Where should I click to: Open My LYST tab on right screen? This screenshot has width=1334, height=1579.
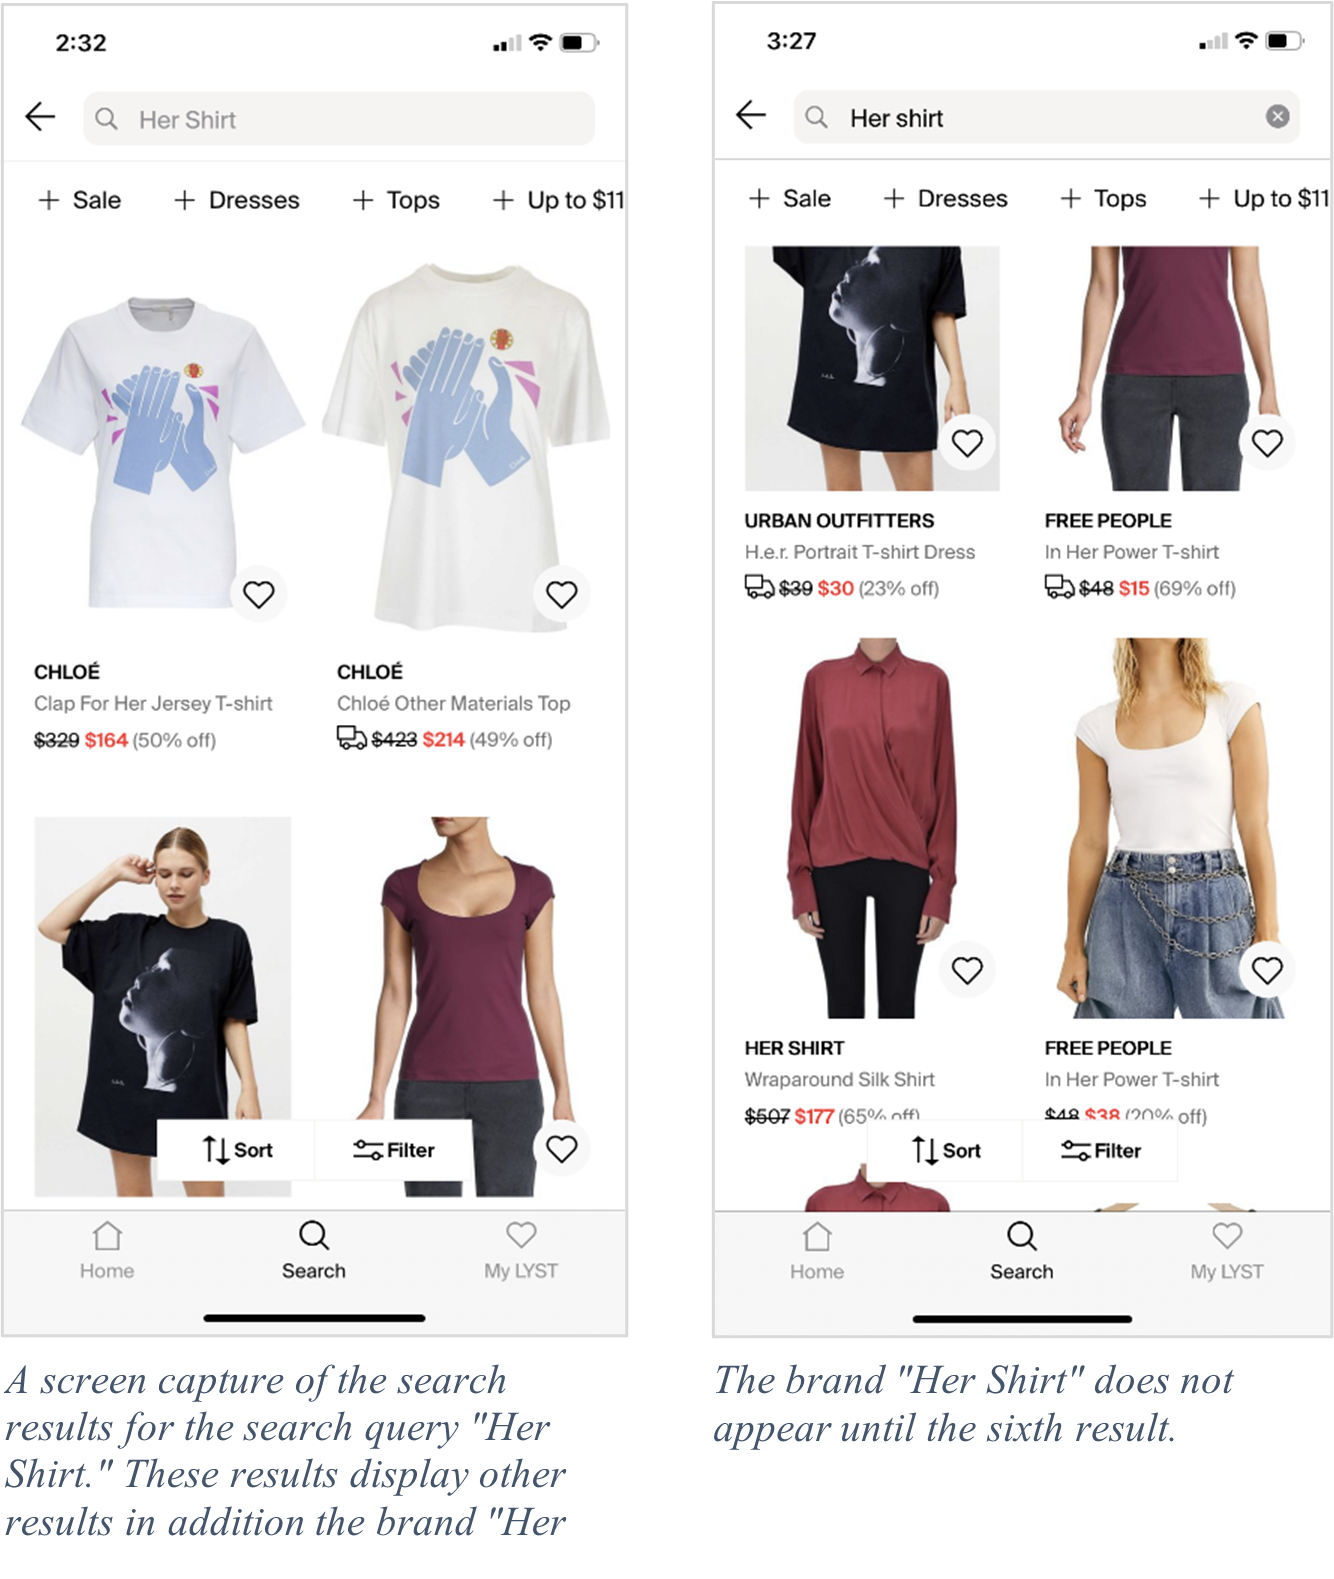(x=1227, y=1251)
